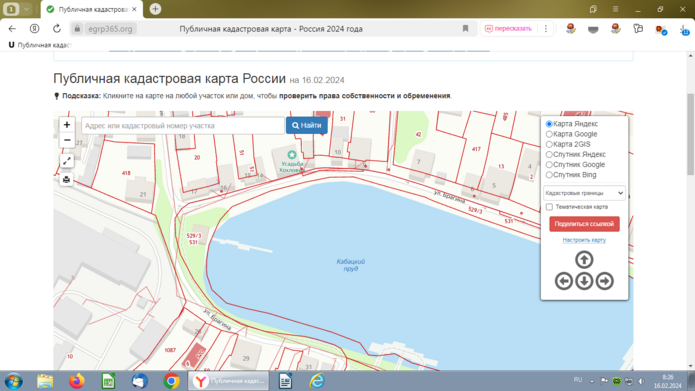This screenshot has width=695, height=391.
Task: Pan map up with arrow icon
Action: click(584, 260)
